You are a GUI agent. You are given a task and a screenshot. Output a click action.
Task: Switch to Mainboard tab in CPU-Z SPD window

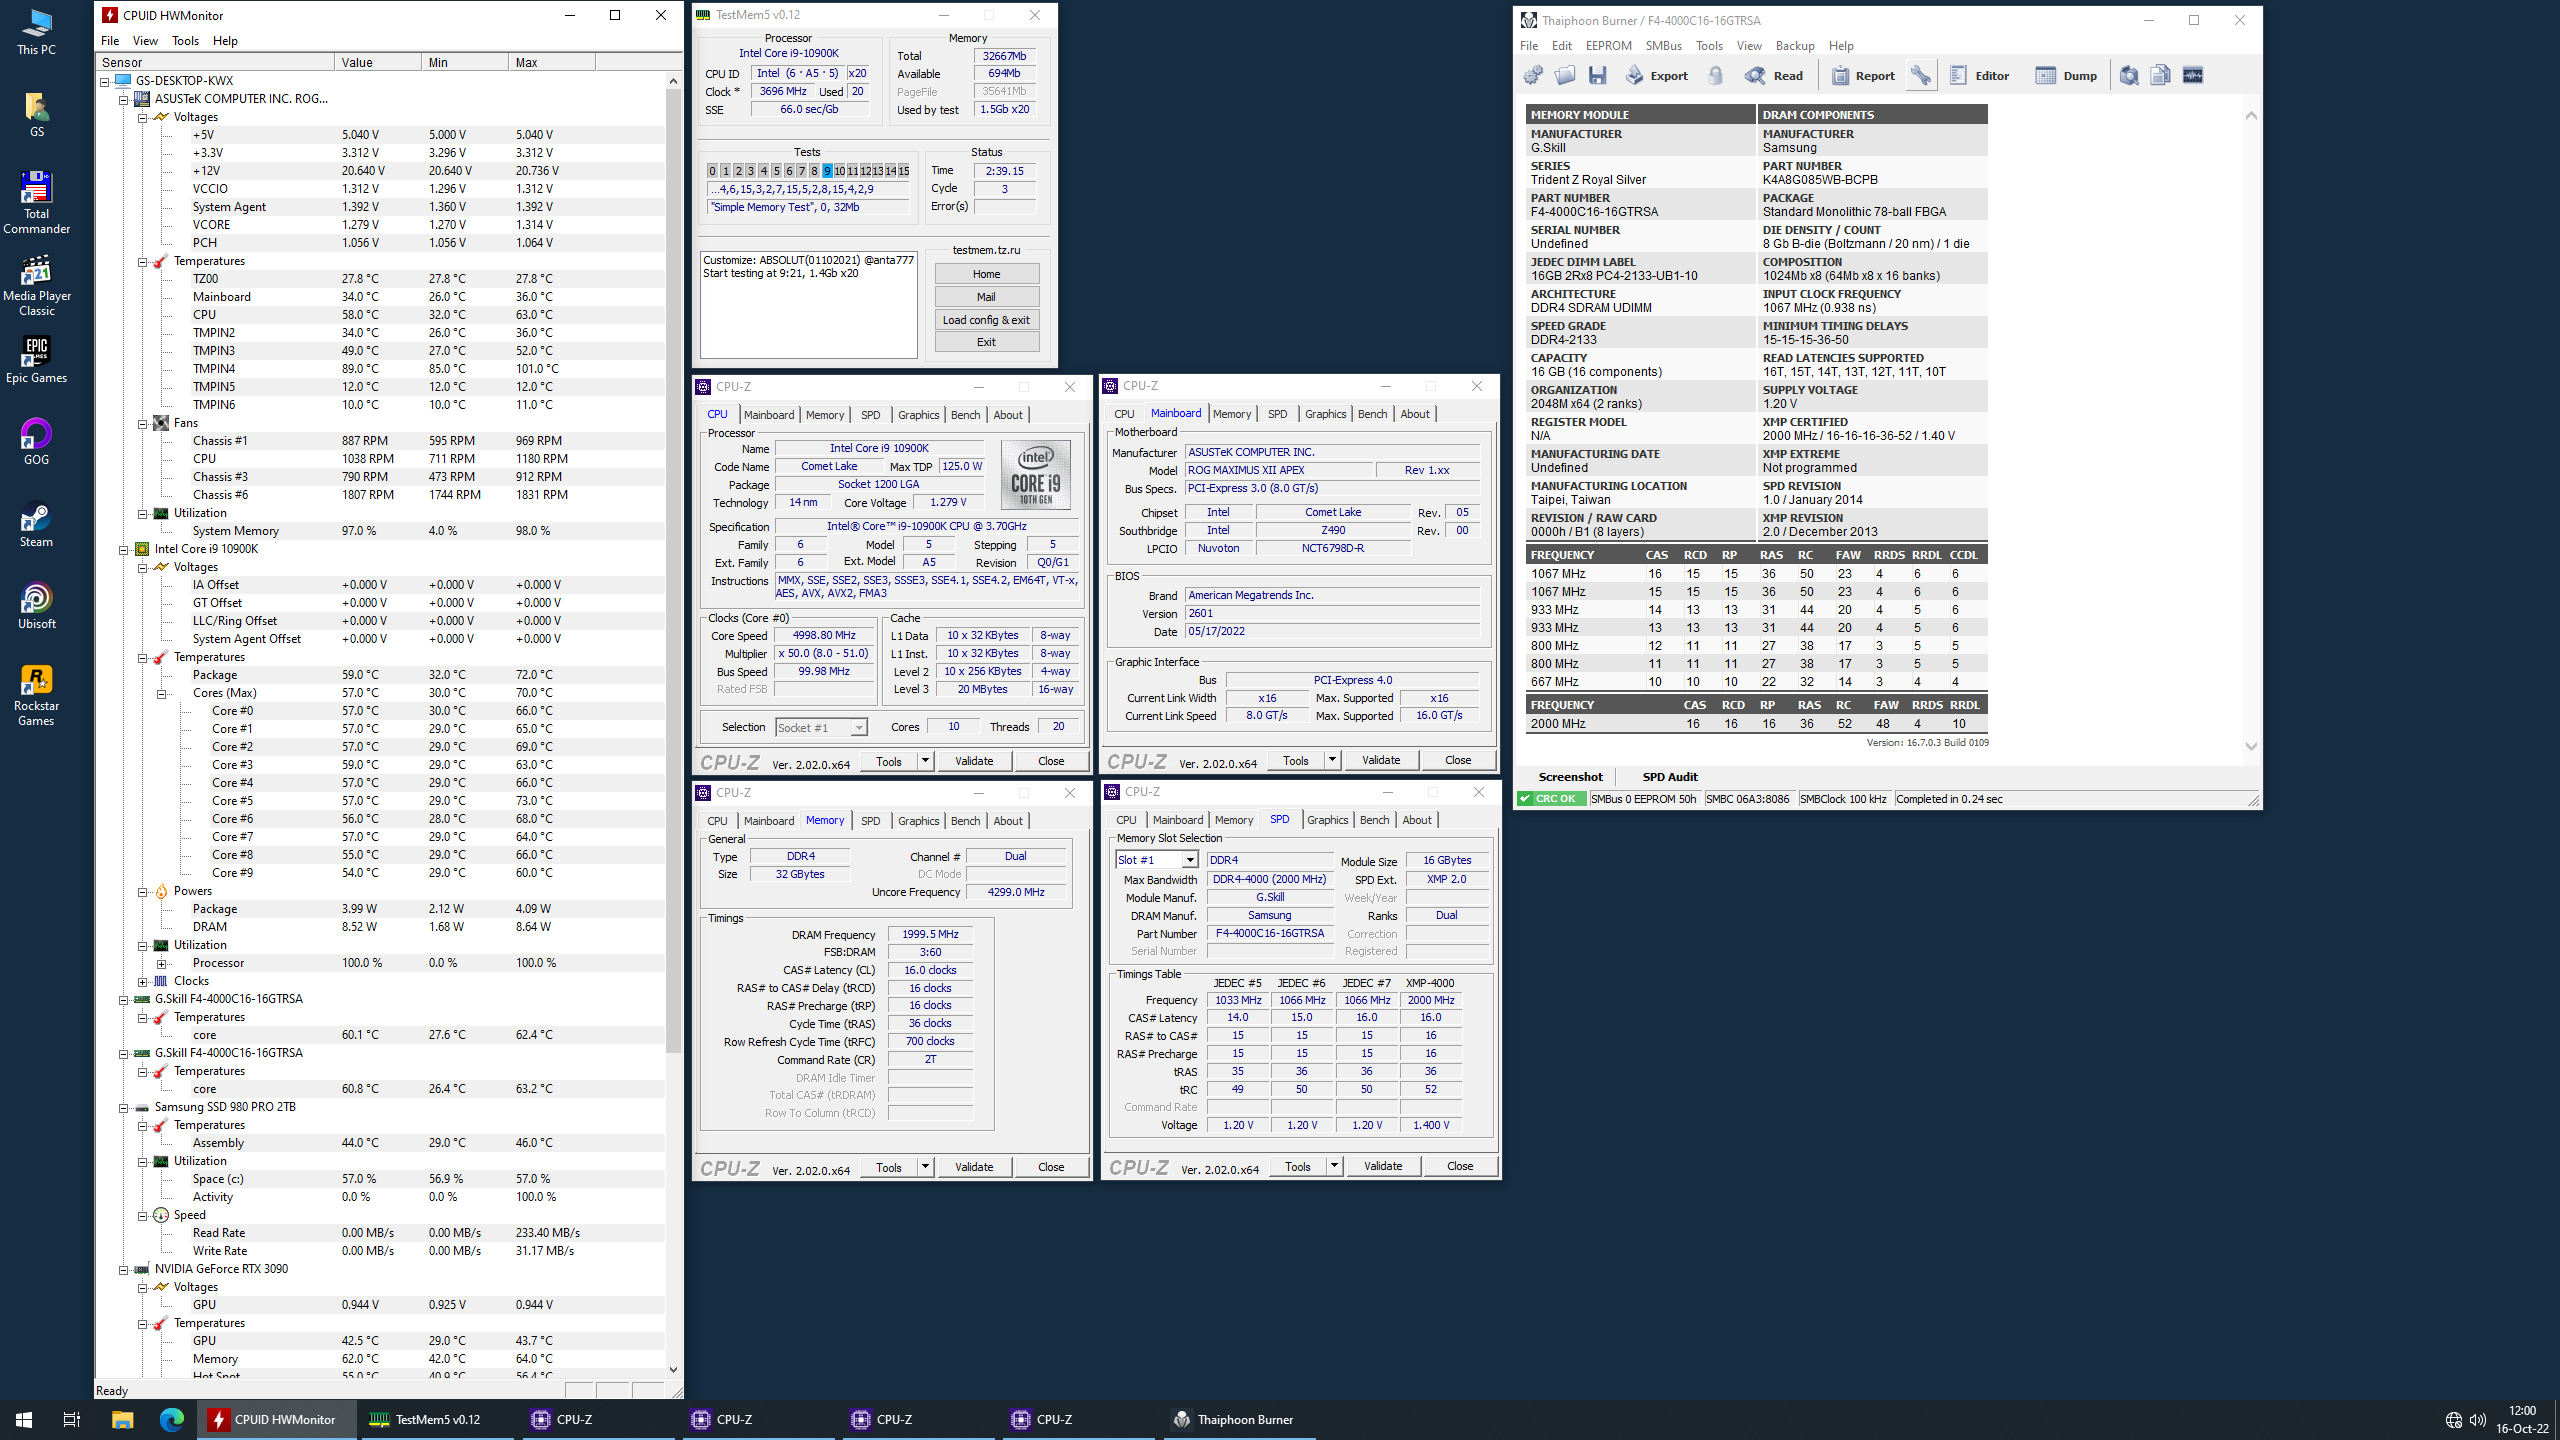click(1178, 820)
